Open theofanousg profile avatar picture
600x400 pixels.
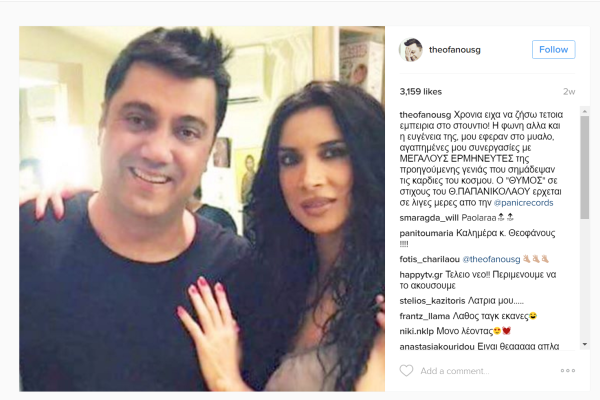click(x=411, y=49)
